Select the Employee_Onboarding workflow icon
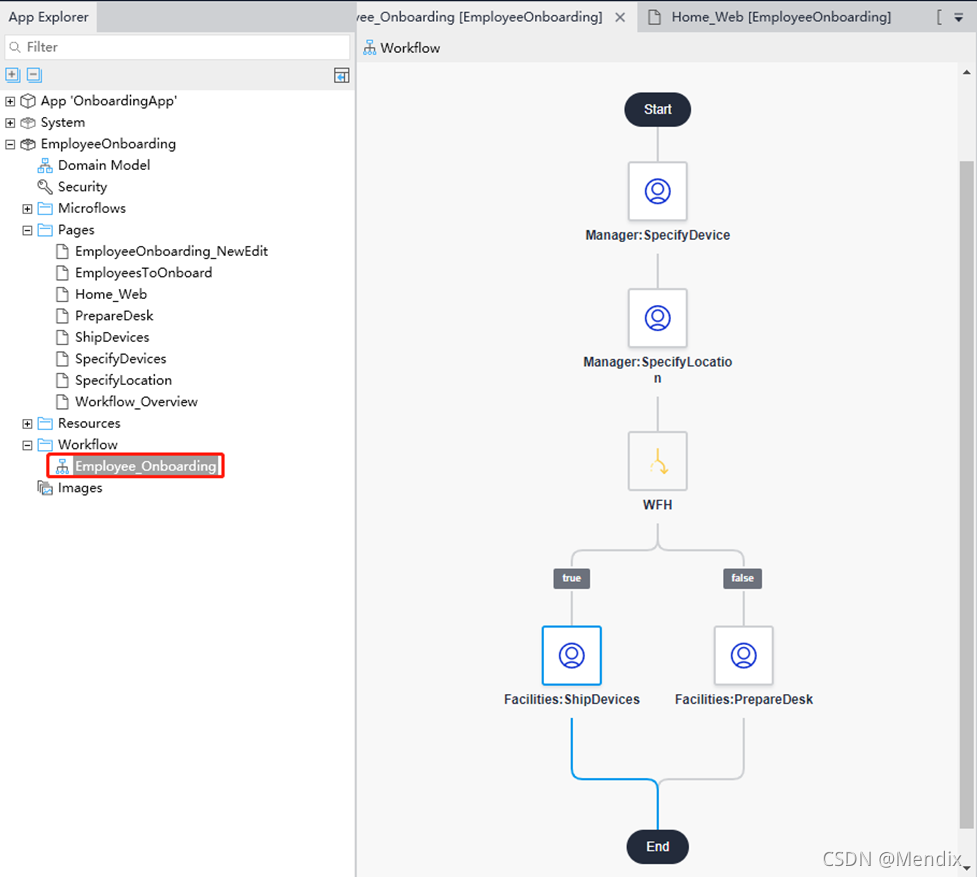 62,465
